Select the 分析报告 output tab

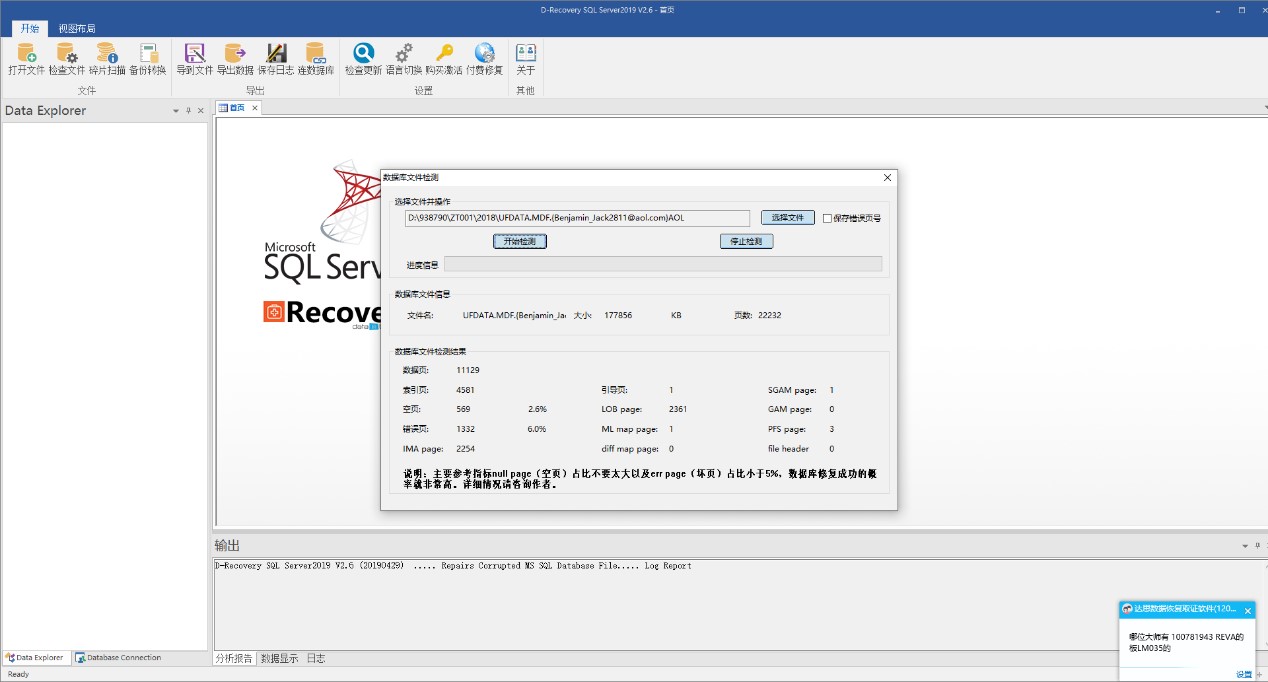(235, 659)
